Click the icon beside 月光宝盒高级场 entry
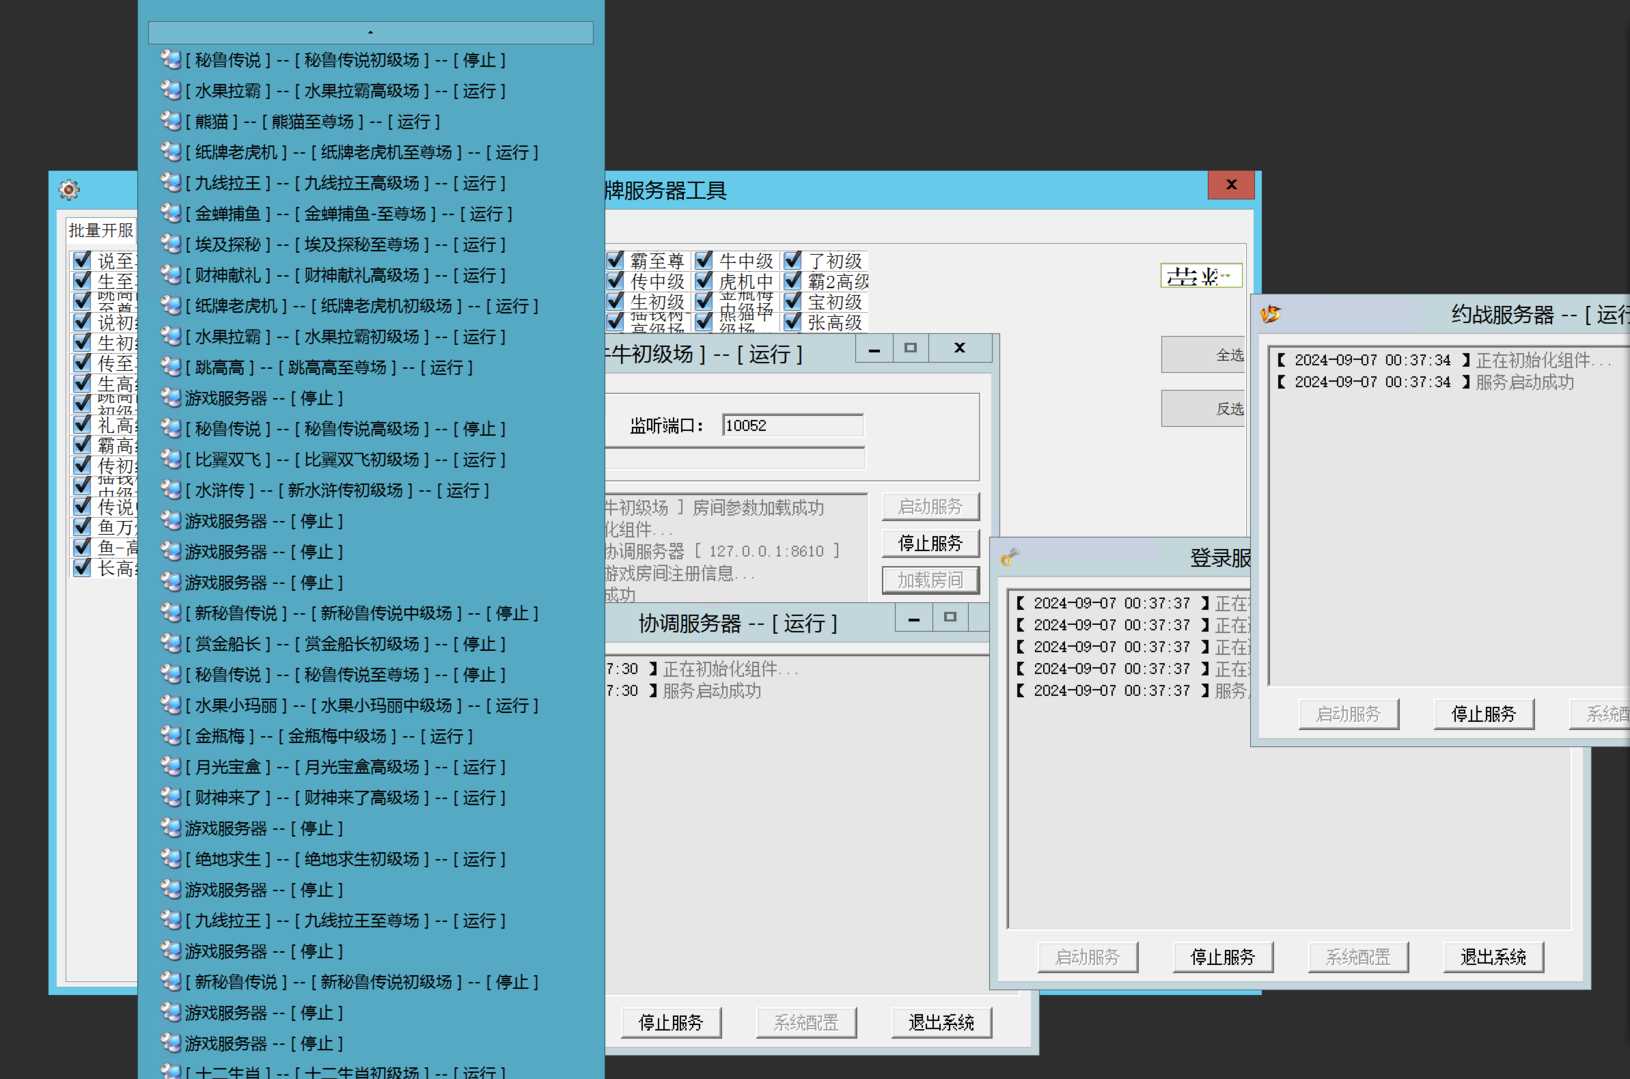Viewport: 1630px width, 1079px height. [x=171, y=767]
